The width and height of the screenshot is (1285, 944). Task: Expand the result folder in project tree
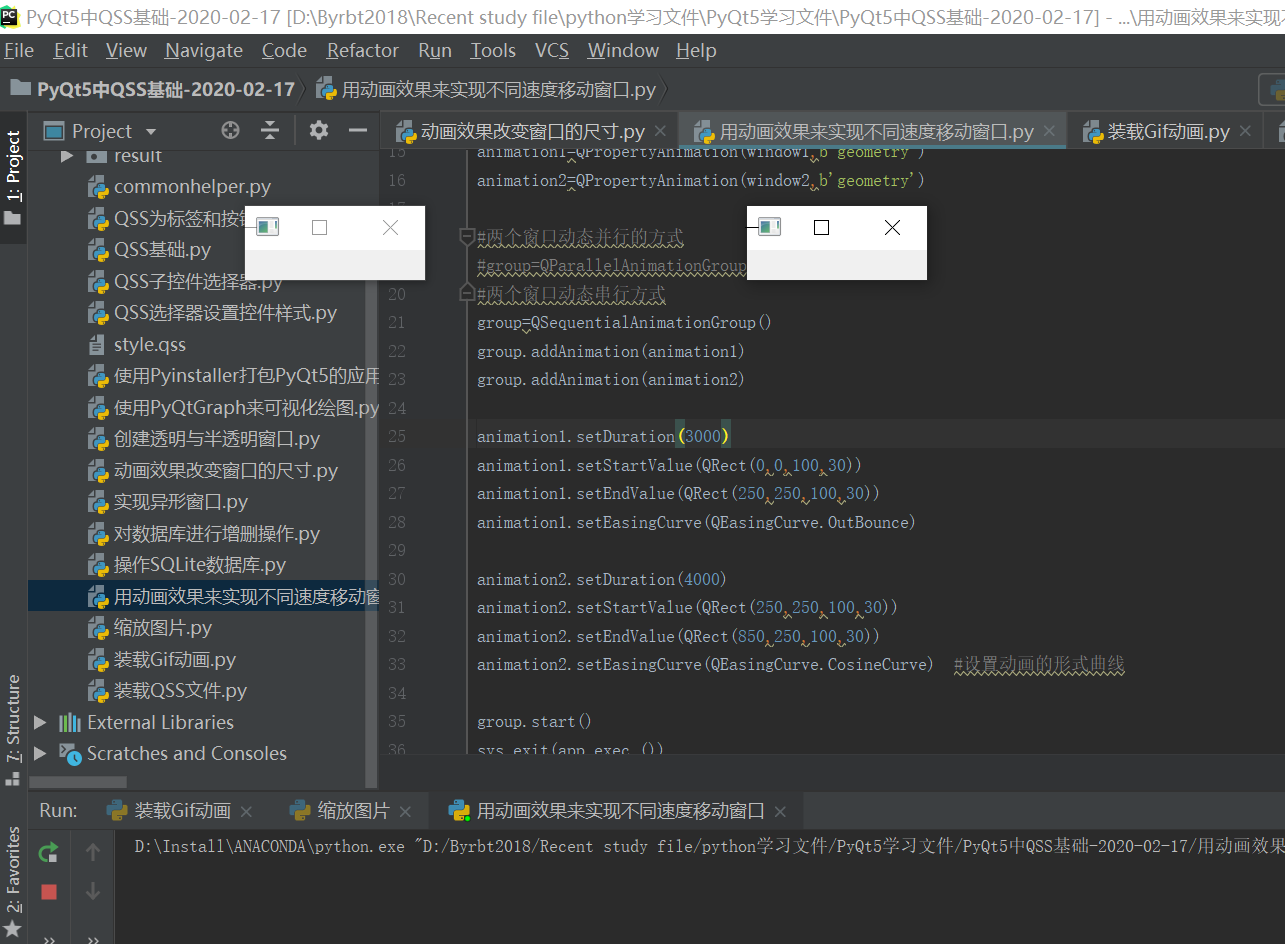[67, 156]
